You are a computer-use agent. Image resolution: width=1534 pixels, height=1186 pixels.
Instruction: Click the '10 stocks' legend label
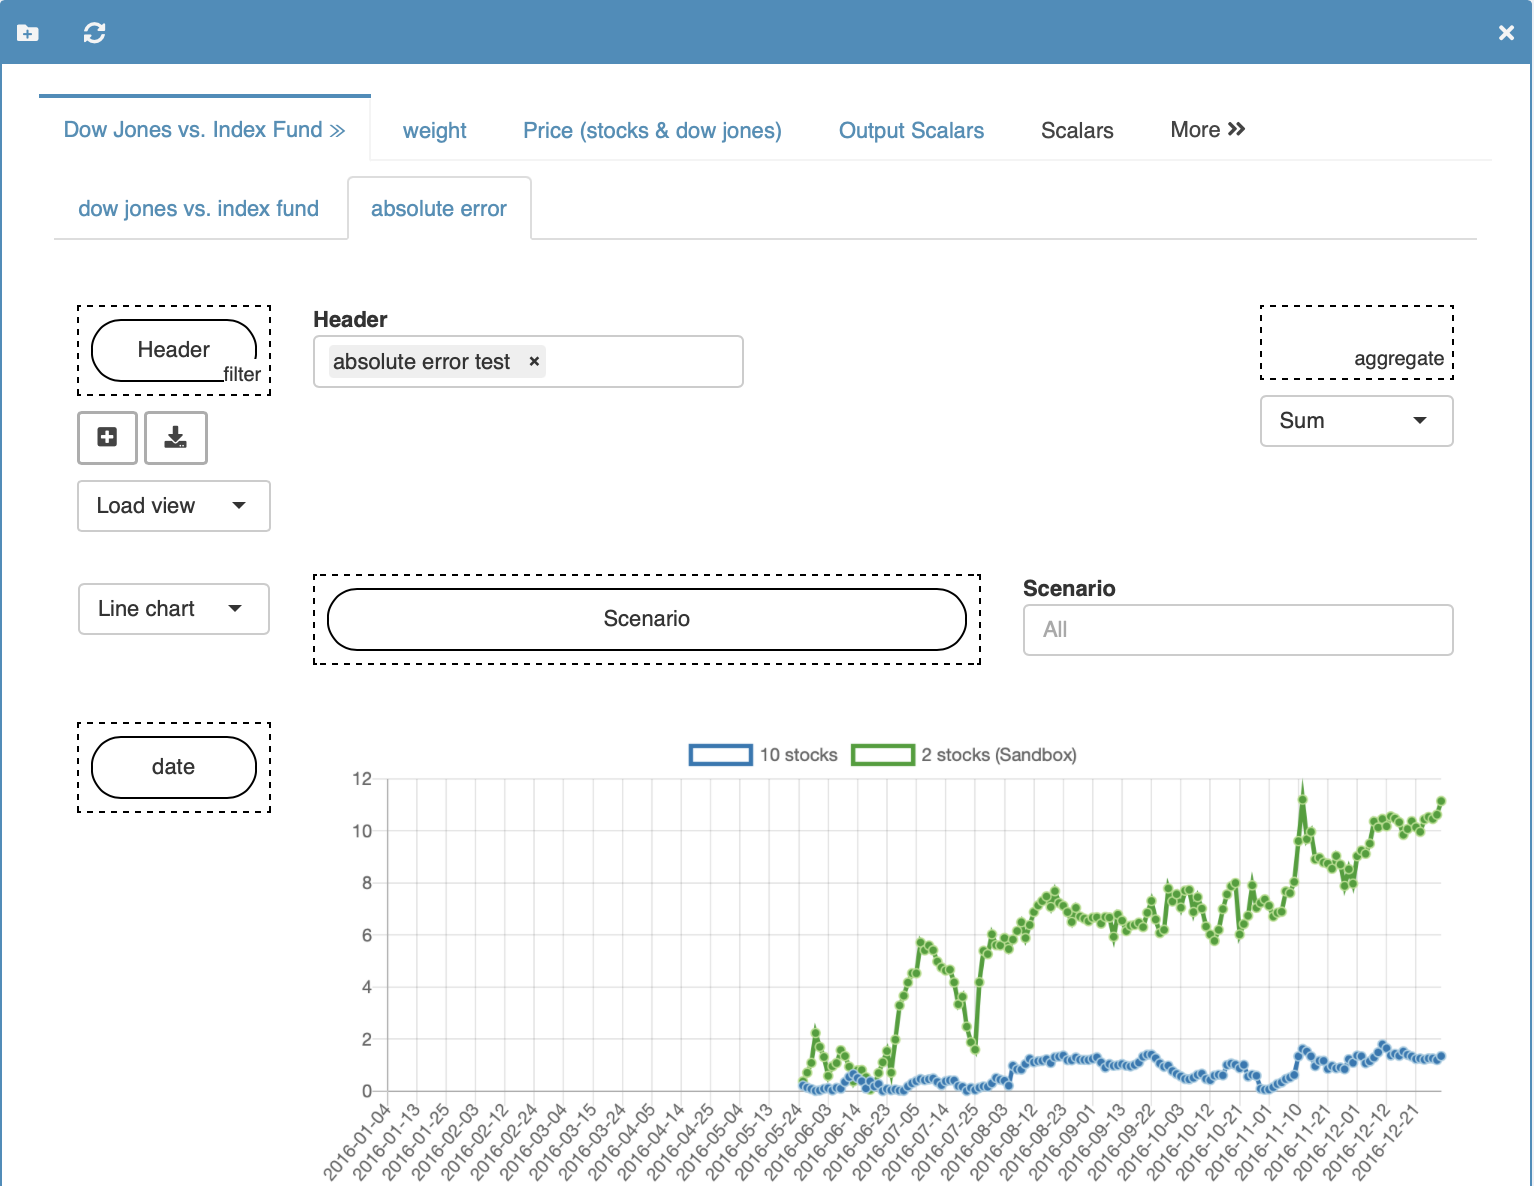click(x=798, y=755)
